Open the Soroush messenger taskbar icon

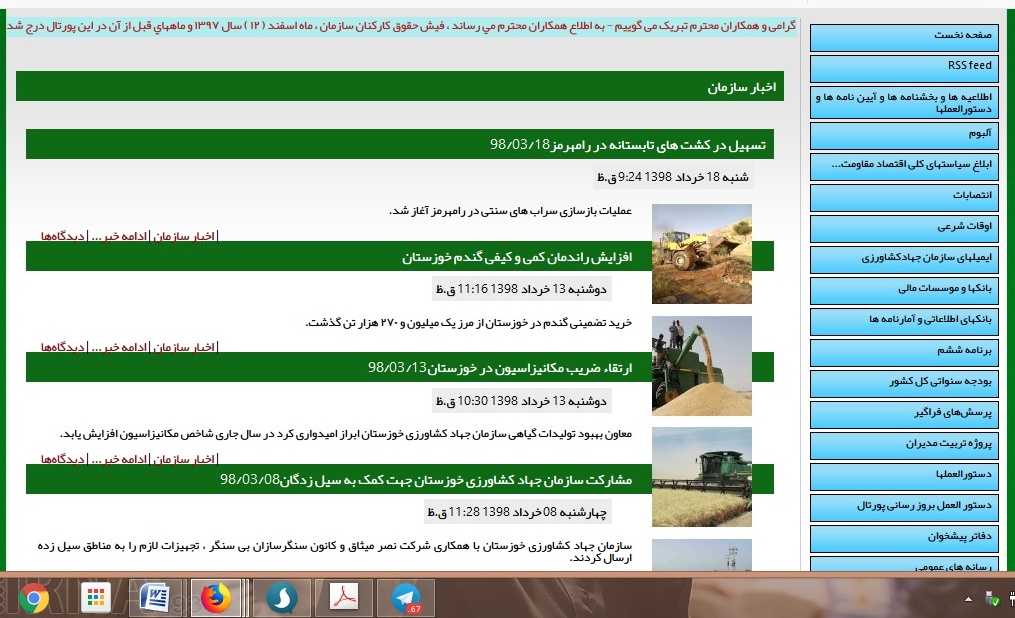pyautogui.click(x=282, y=598)
